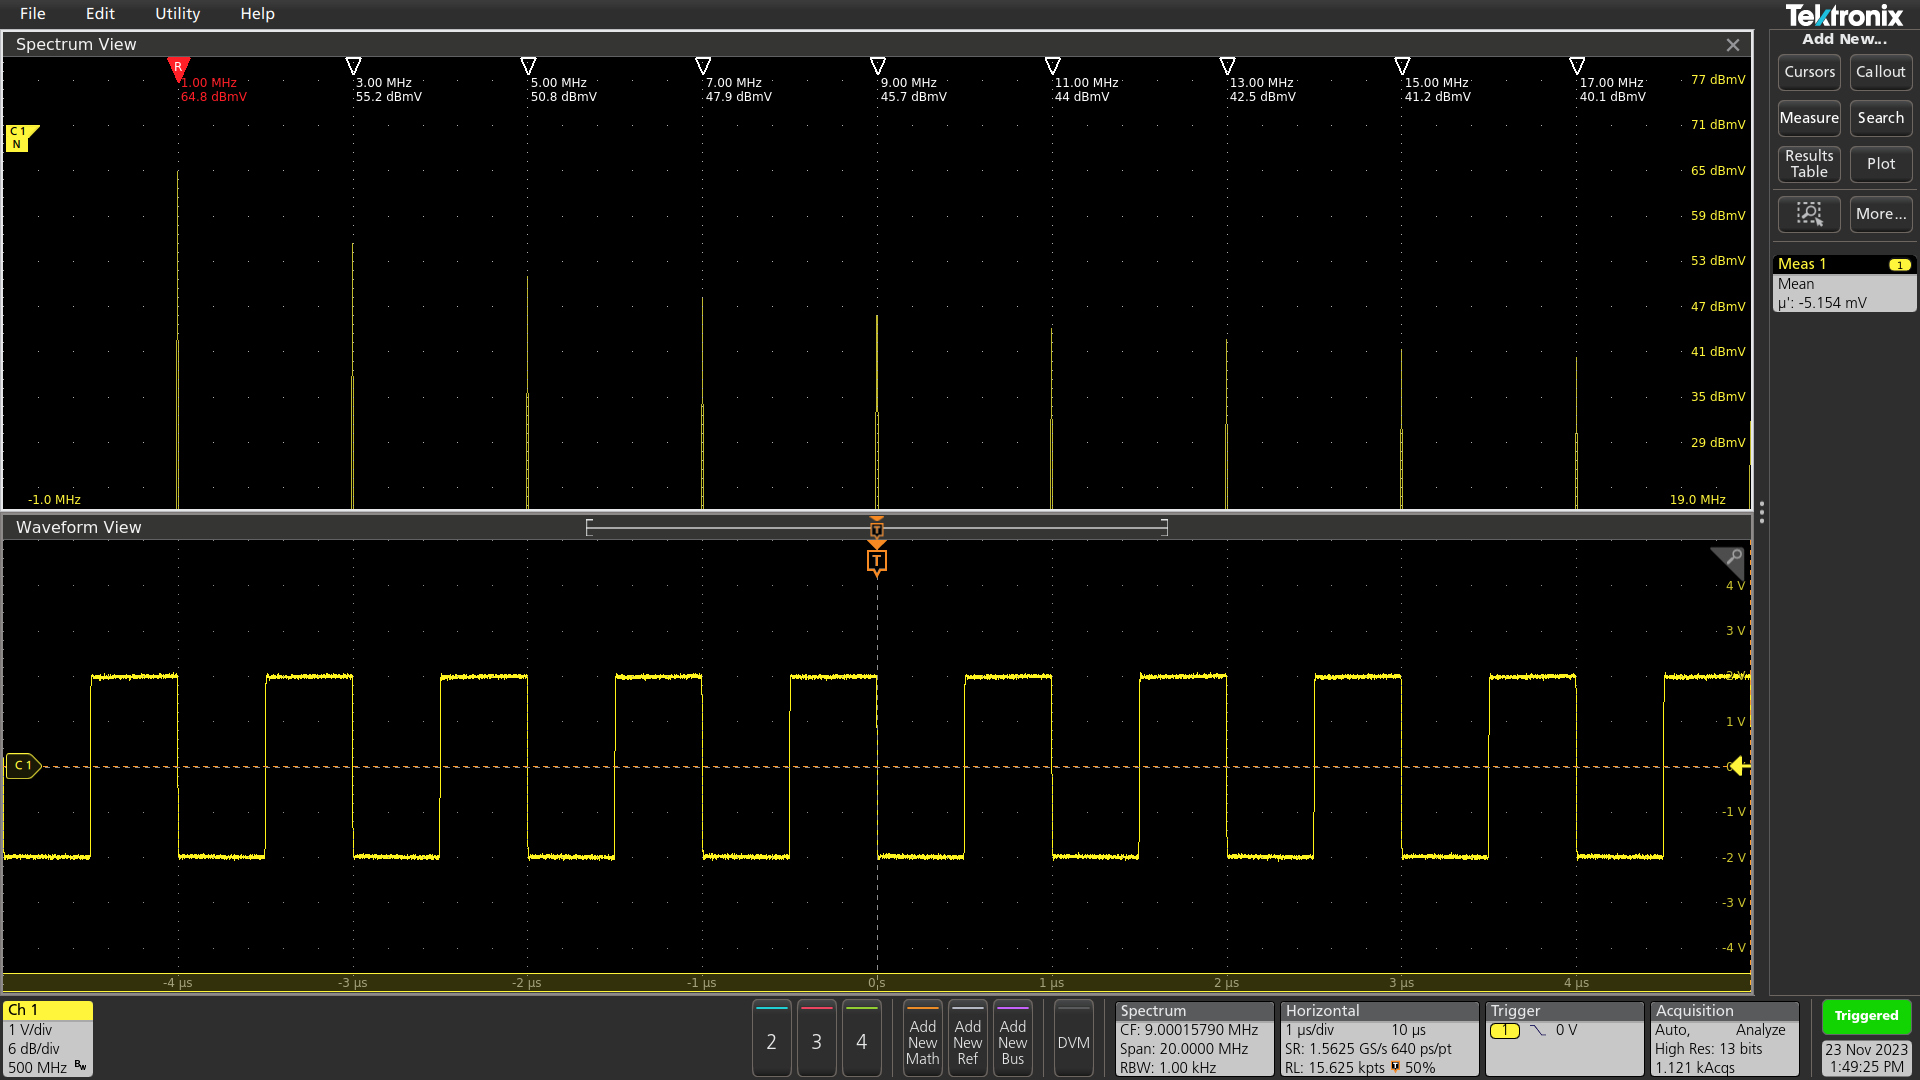Select the Meas 1 Mean badge

coord(1844,284)
